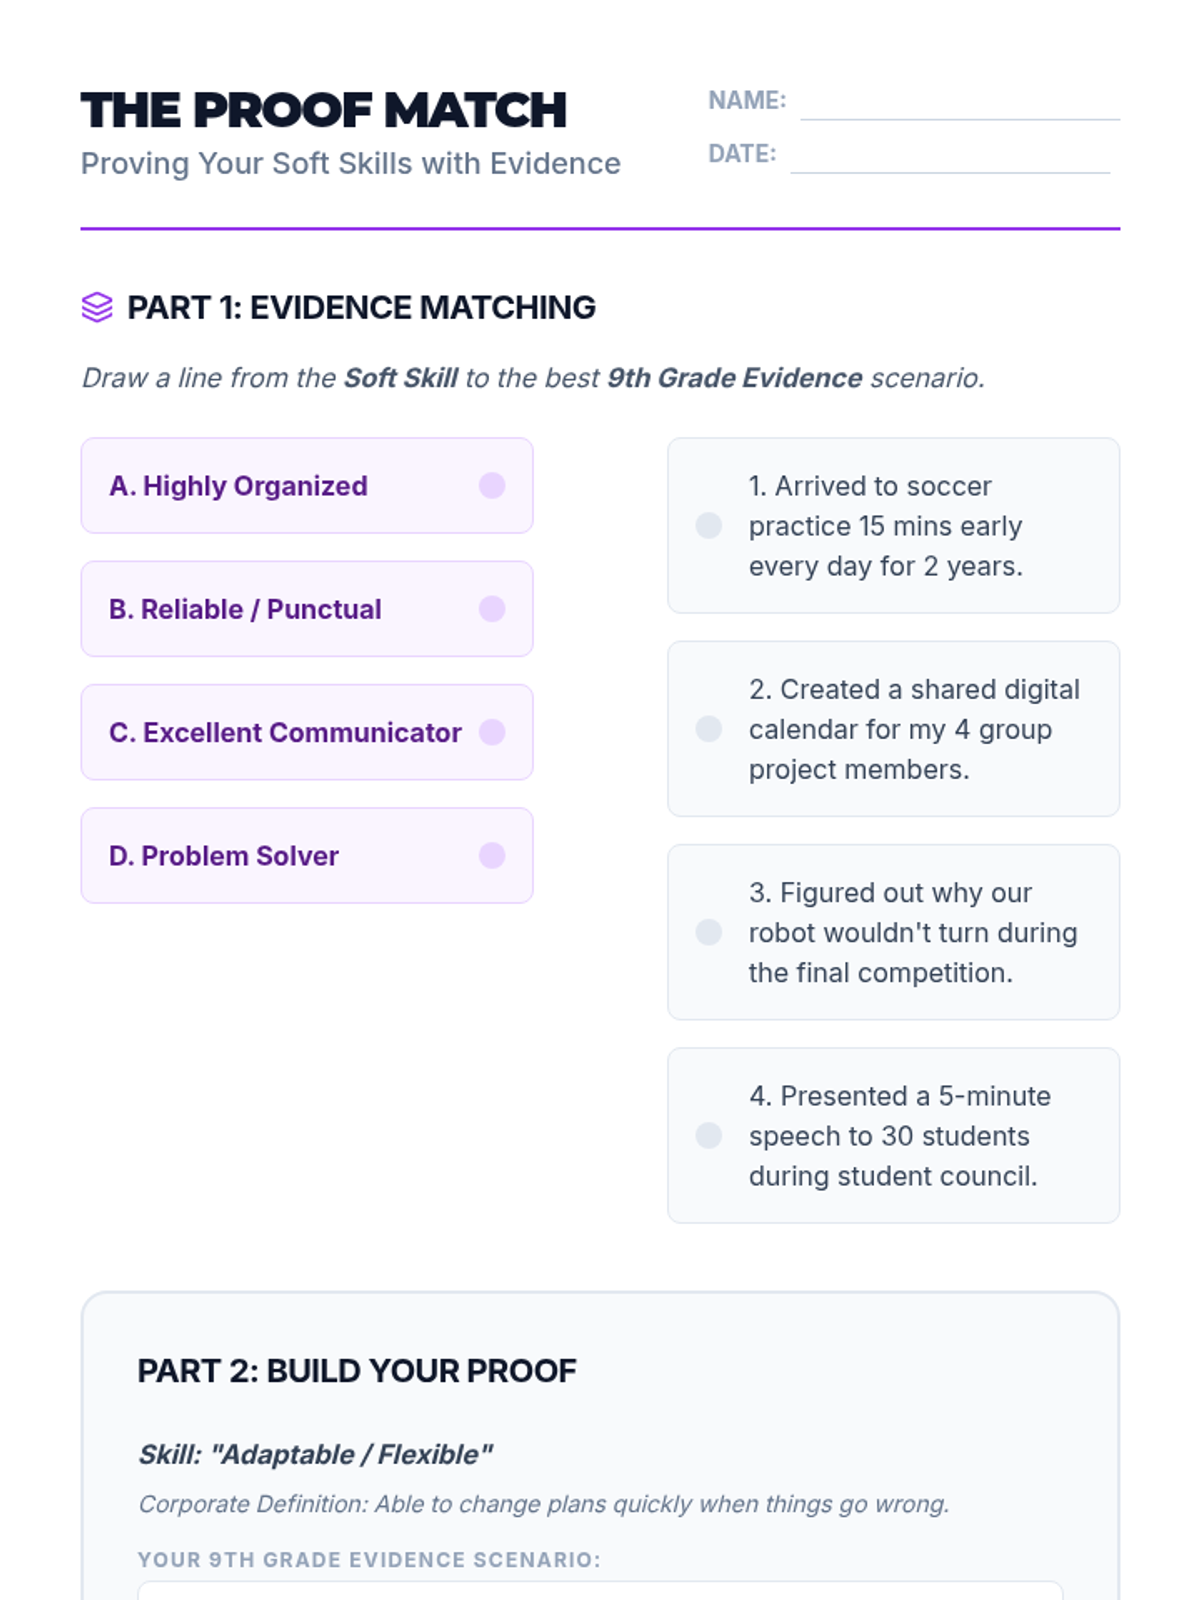Select the connector dot for Reliable / Punctual
This screenshot has height=1600, width=1200.
(x=492, y=609)
